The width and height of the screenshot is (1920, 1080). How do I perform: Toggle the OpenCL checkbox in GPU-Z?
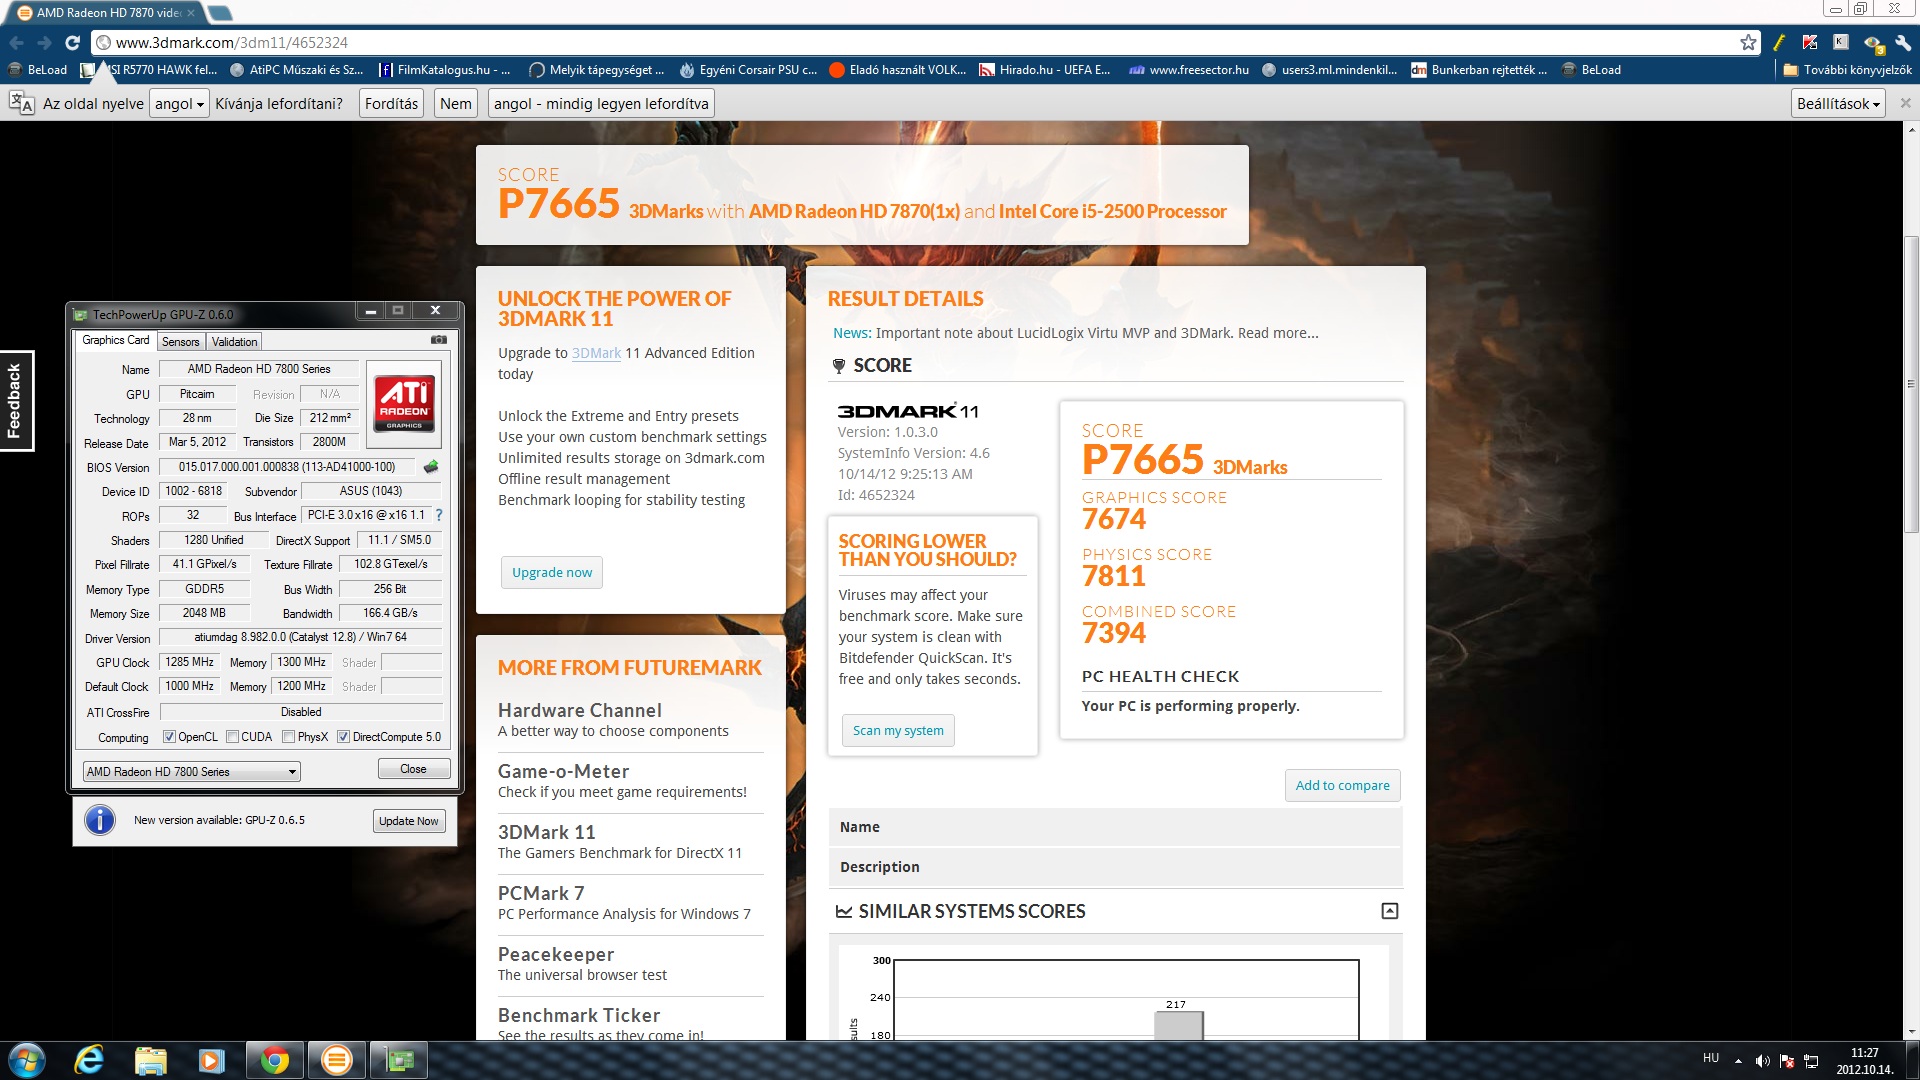point(169,737)
